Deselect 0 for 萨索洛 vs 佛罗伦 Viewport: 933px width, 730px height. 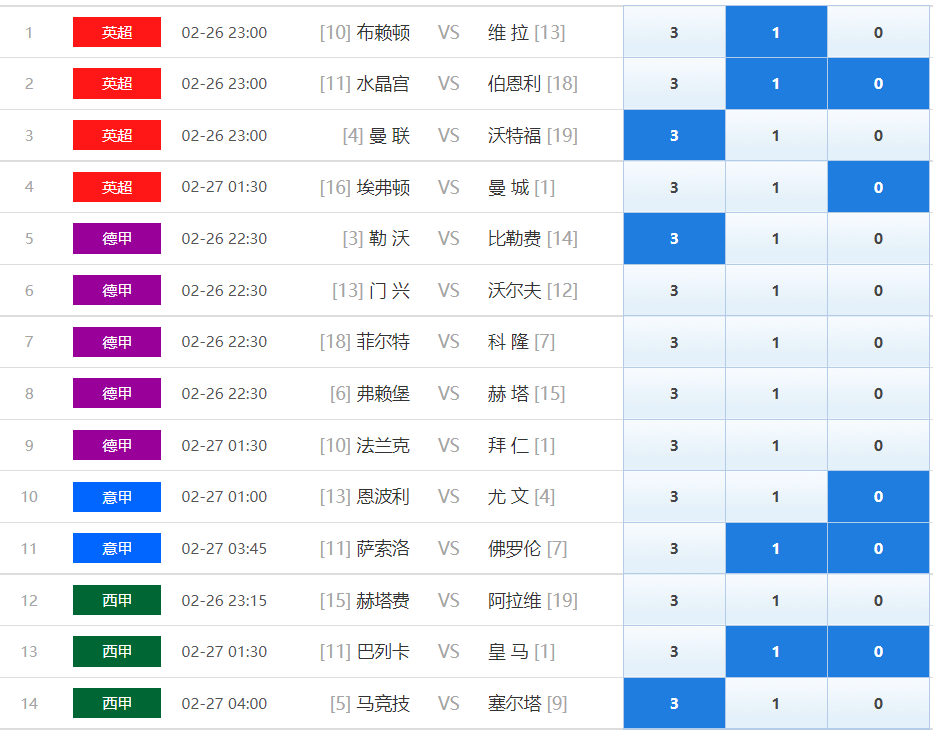[x=878, y=549]
